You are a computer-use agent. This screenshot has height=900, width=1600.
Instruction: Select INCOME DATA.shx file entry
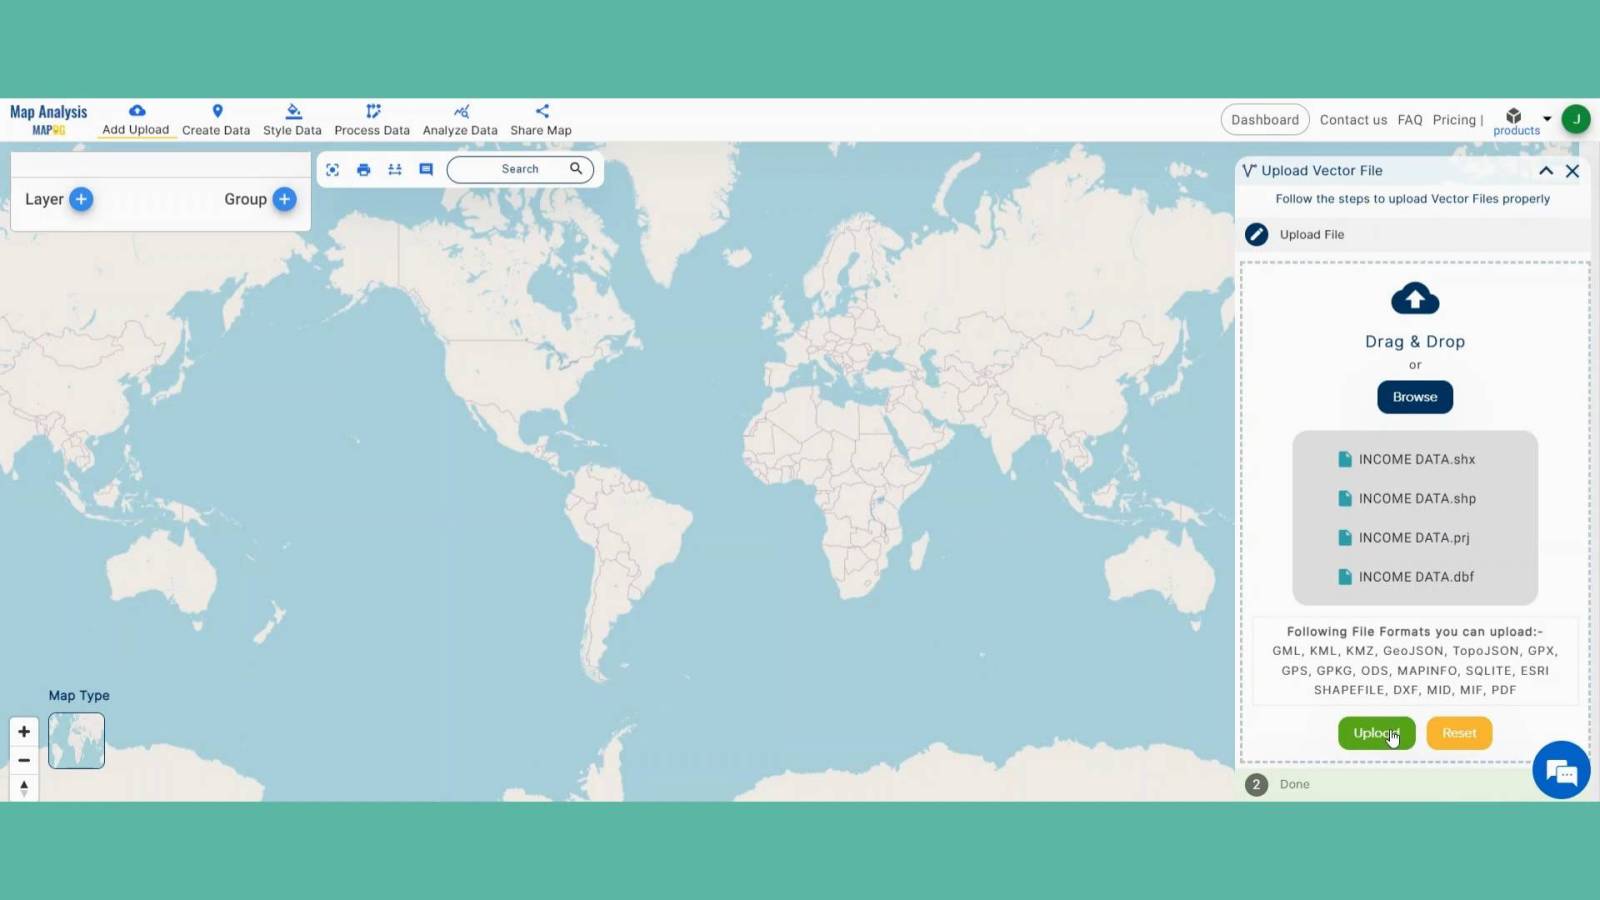1407,460
